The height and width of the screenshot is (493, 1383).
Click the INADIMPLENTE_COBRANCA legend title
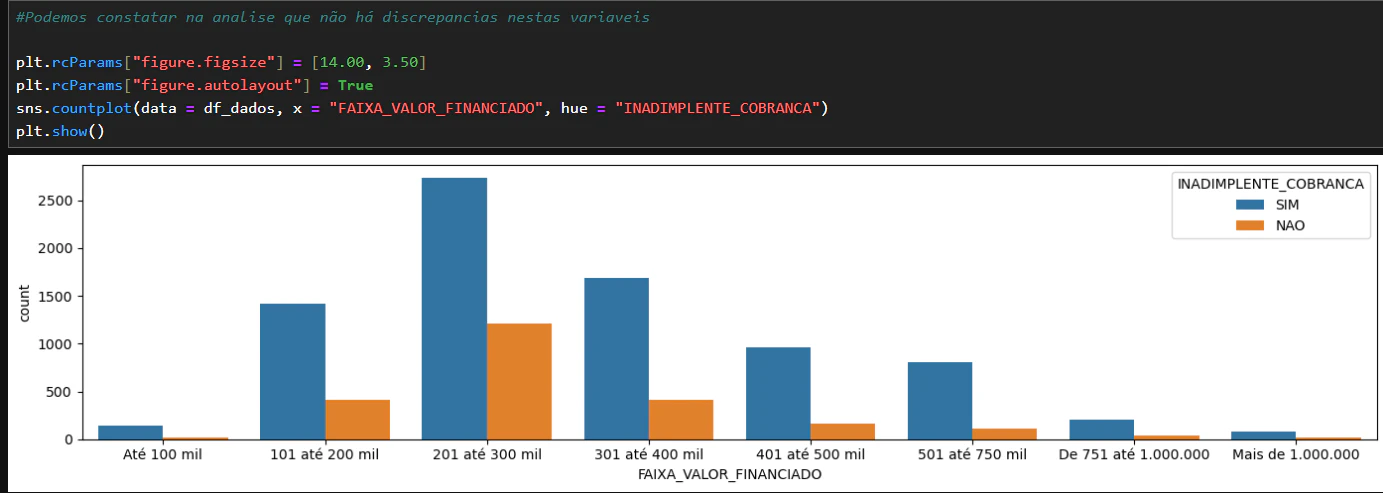point(1271,183)
